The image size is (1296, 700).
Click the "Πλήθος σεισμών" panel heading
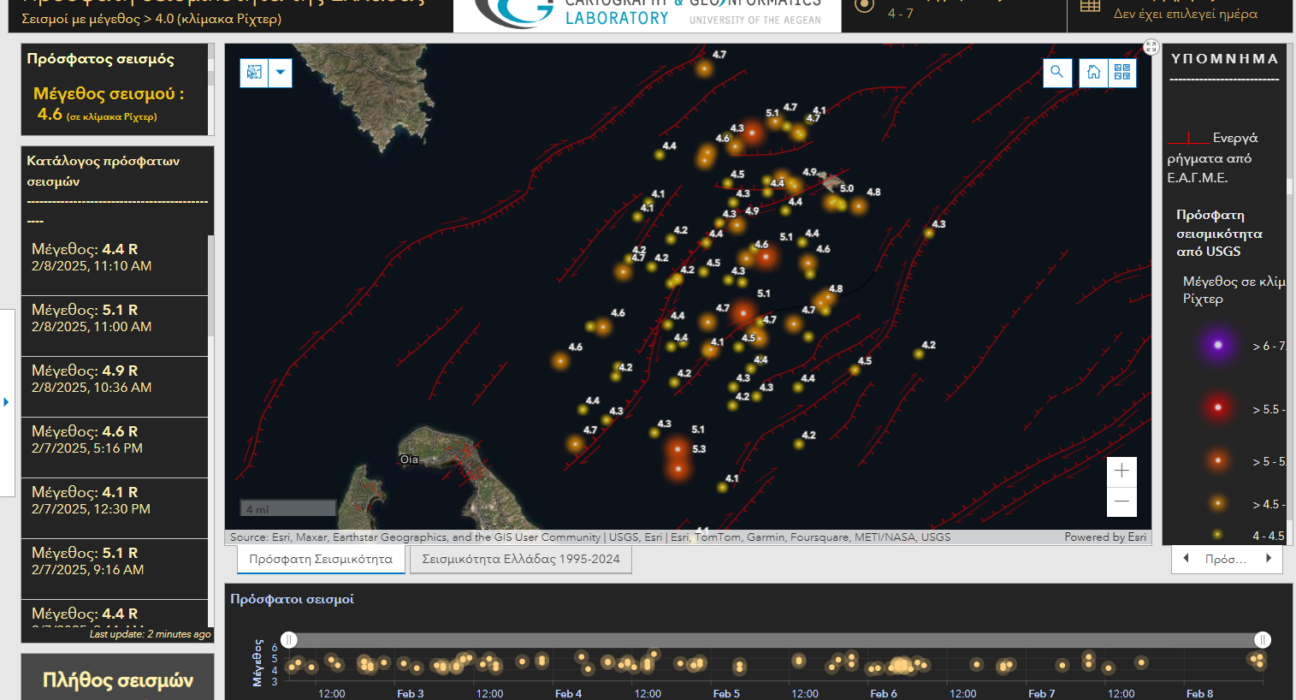click(118, 681)
